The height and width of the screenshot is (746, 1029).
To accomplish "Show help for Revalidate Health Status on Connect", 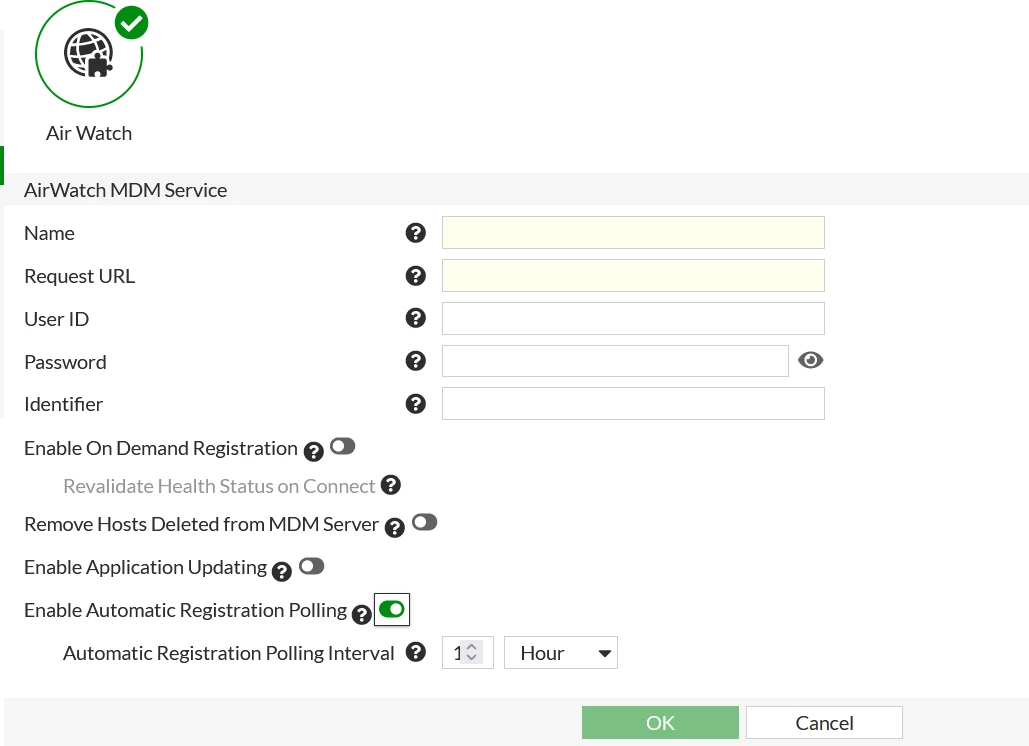I will [390, 485].
